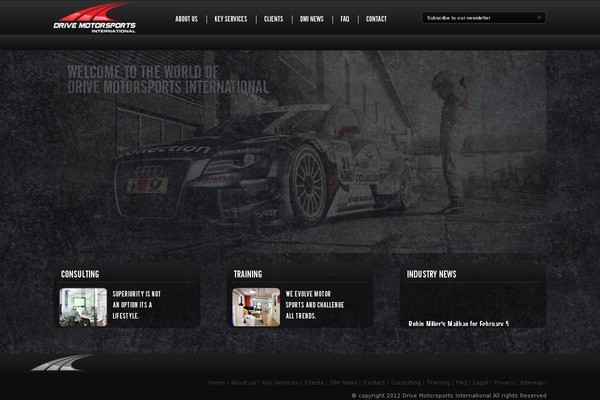Open FAQ footer link
The image size is (600, 400).
pyautogui.click(x=461, y=382)
